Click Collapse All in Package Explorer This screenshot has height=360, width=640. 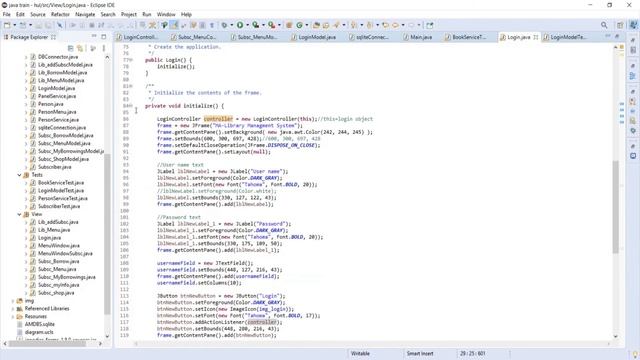[x=71, y=48]
